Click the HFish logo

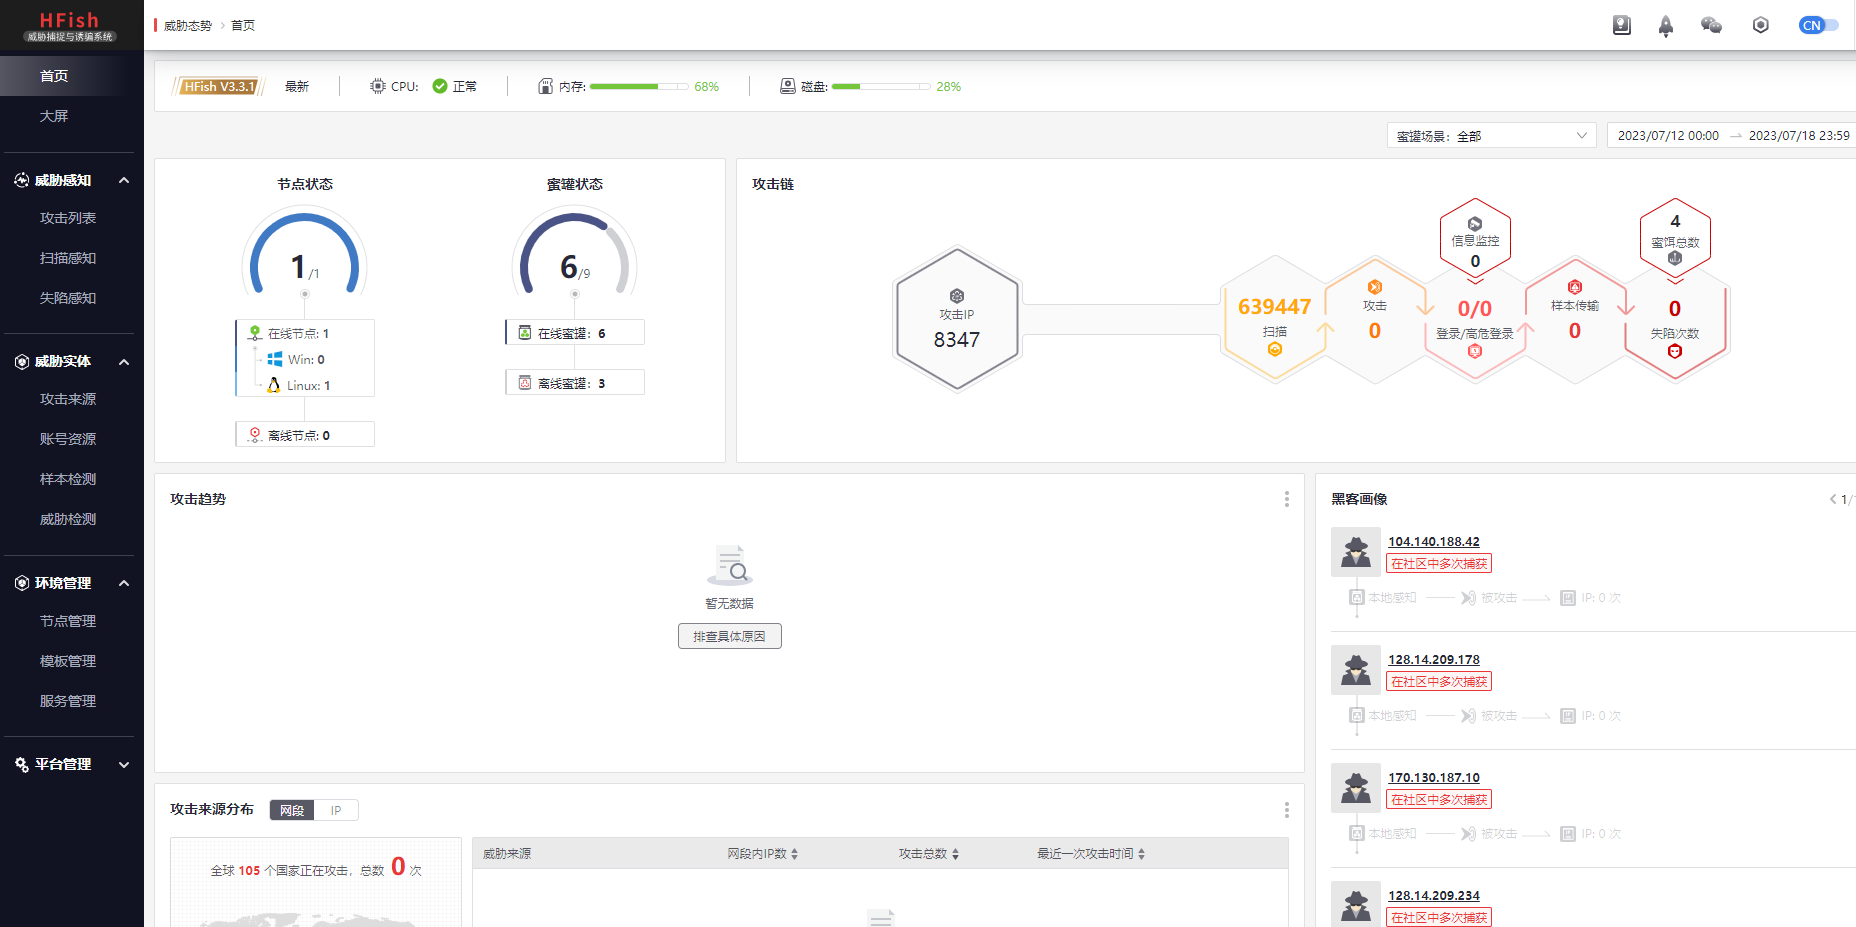[70, 26]
